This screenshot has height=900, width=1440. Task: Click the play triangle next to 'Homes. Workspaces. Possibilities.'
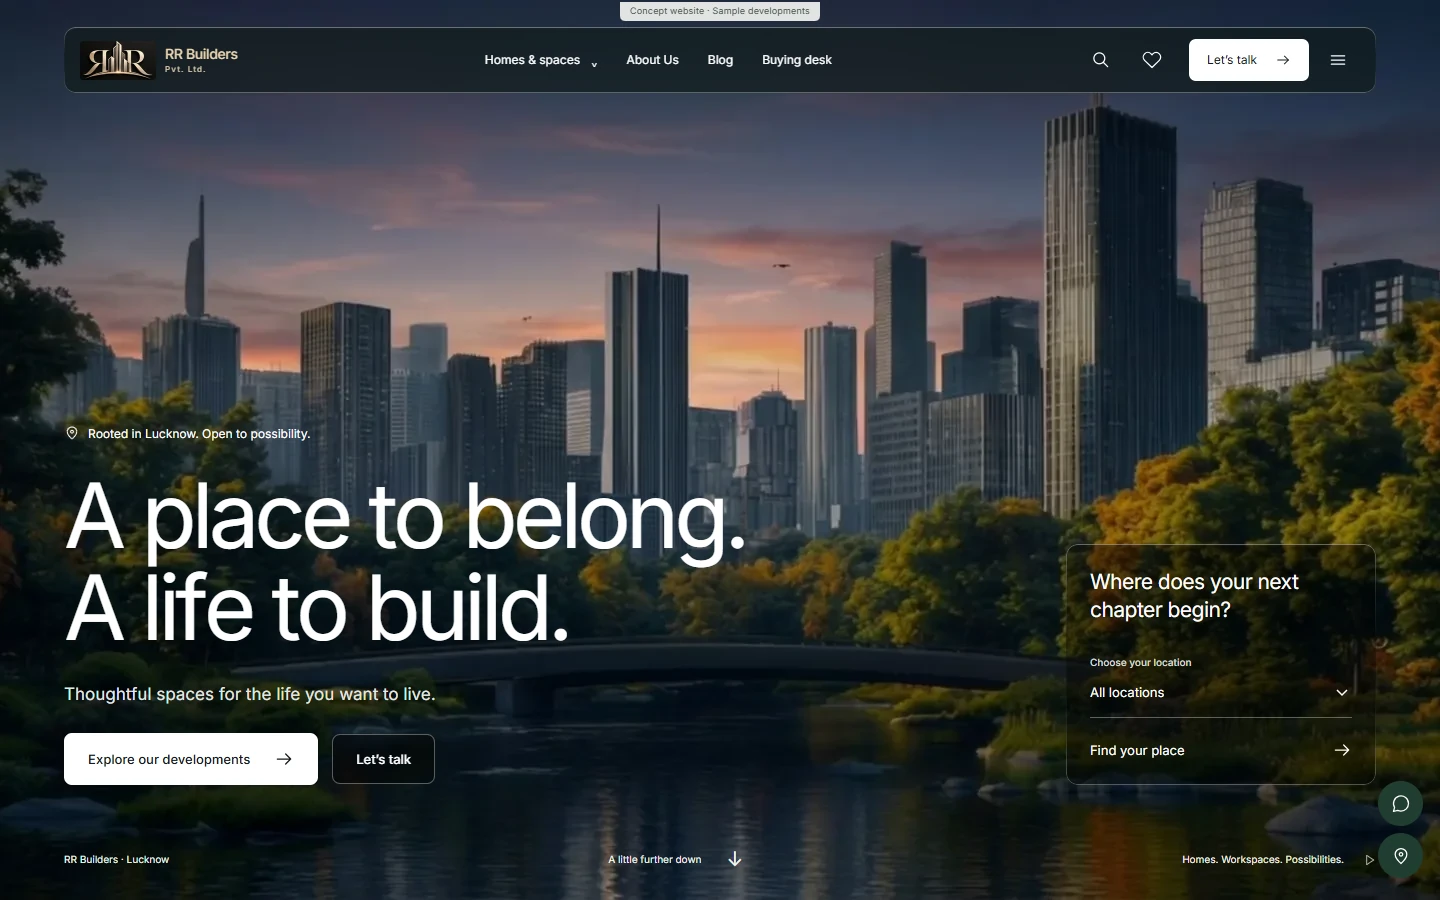click(x=1369, y=860)
